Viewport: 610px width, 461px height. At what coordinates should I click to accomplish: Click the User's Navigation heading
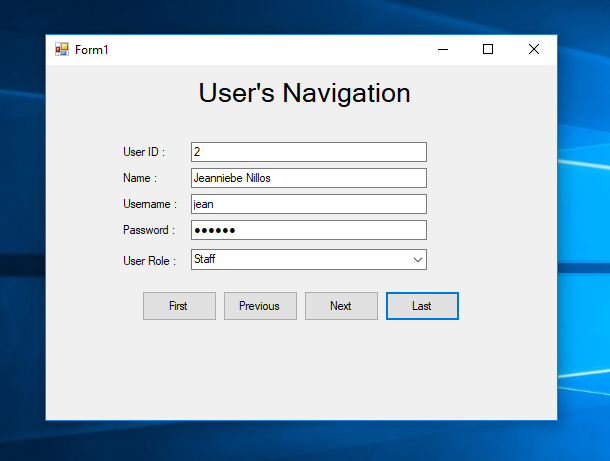click(x=304, y=93)
